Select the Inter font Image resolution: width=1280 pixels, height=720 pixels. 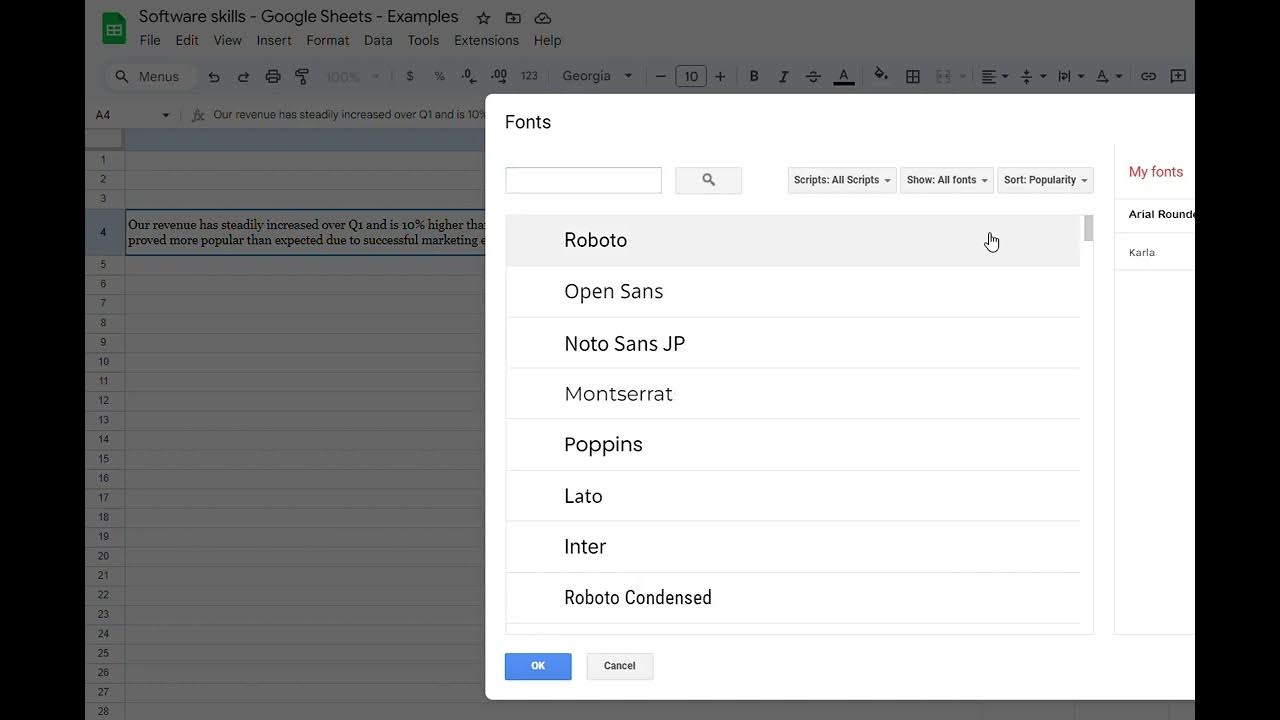tap(793, 547)
